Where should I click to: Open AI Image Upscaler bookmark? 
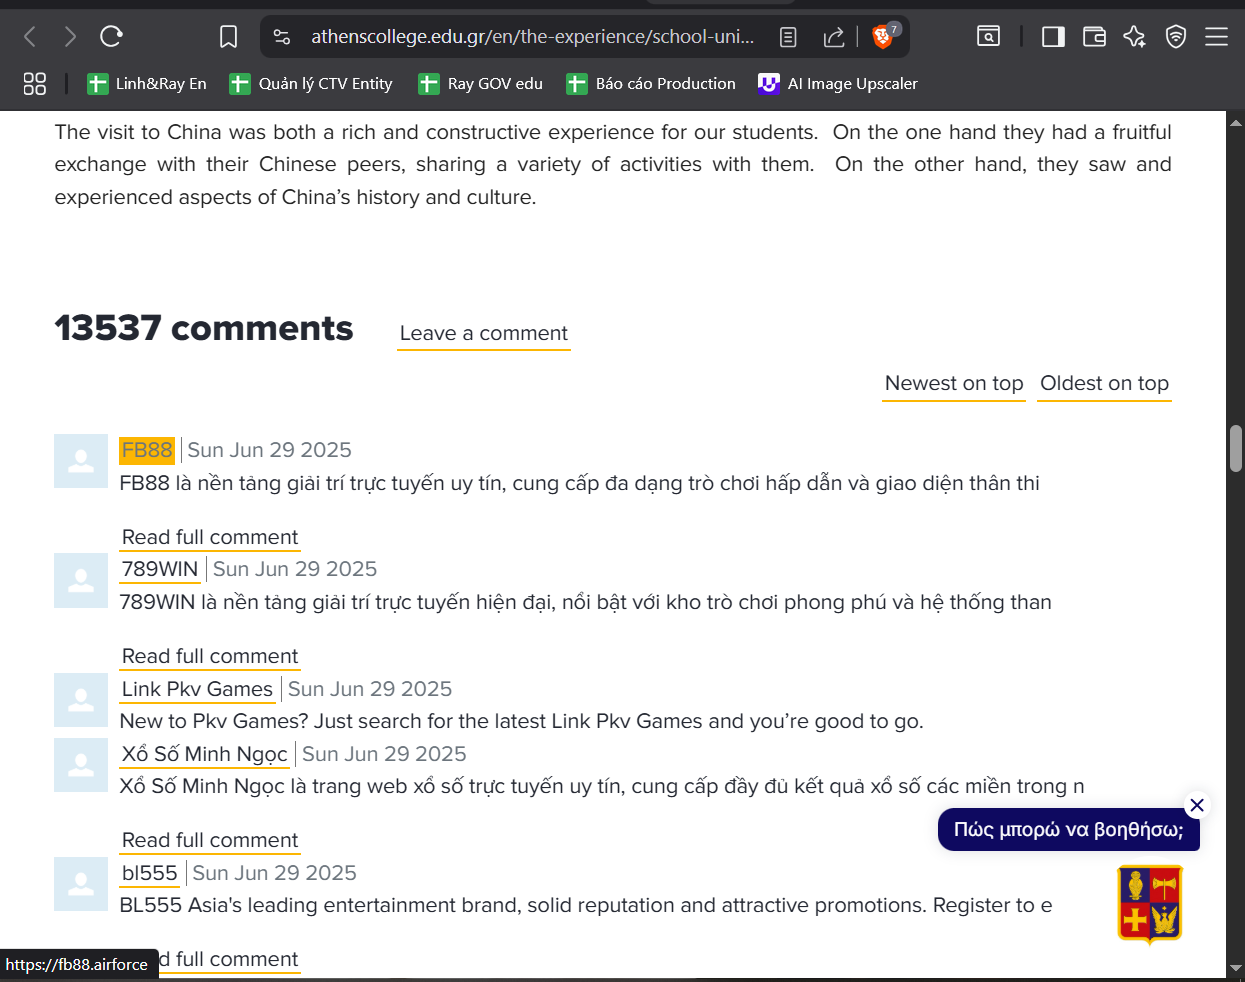coord(838,84)
